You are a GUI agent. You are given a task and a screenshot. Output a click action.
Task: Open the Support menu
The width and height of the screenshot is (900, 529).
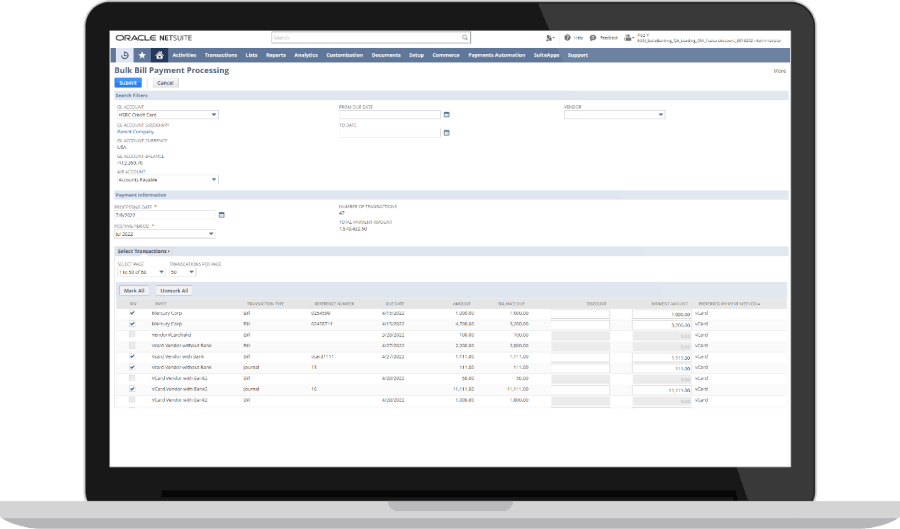(x=578, y=55)
